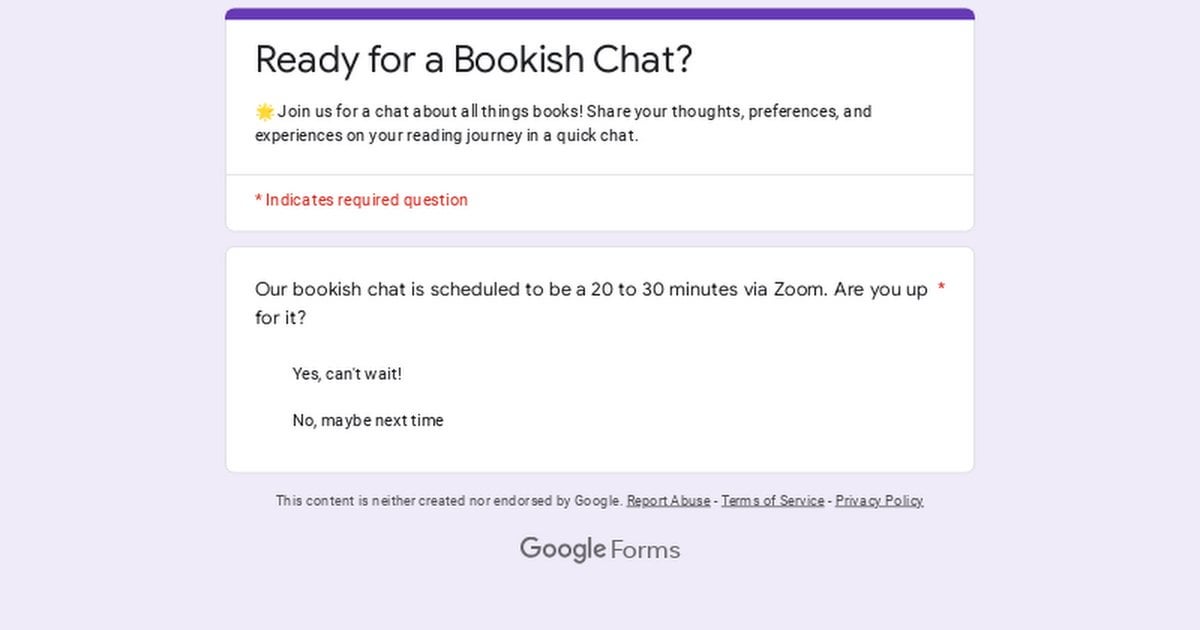1200x630 pixels.
Task: Click the red asterisk beside the Zoom question
Action: tap(941, 290)
